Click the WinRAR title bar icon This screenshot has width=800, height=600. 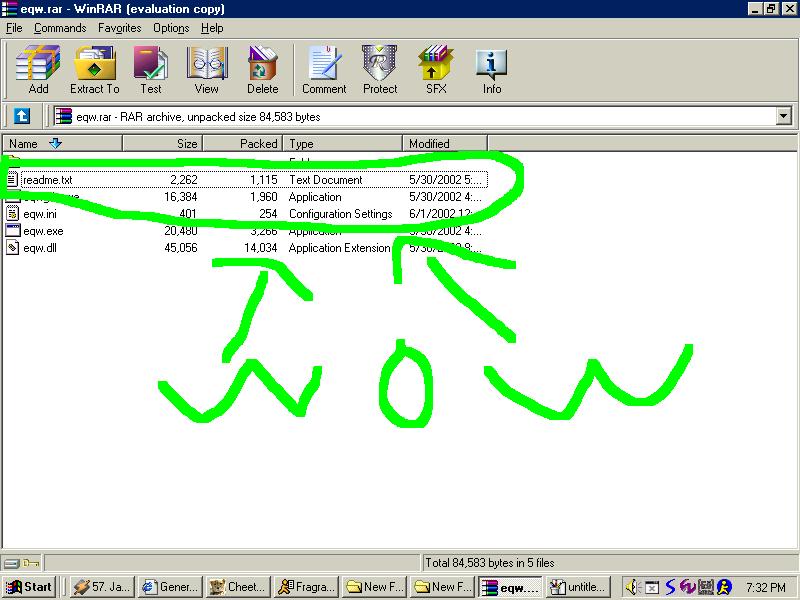click(9, 9)
